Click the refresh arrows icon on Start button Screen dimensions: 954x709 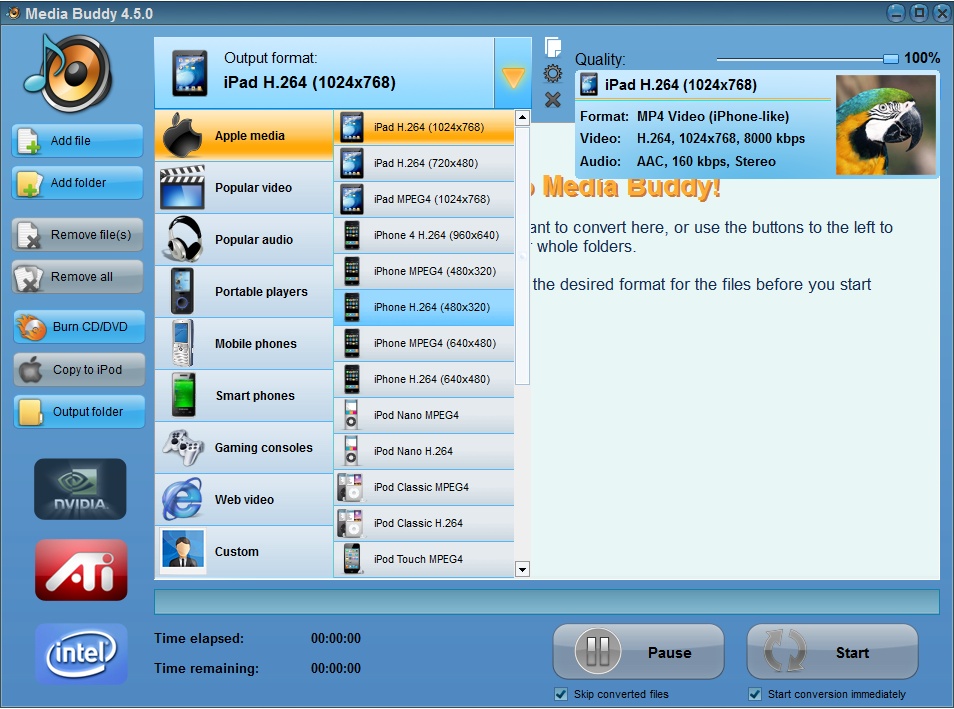click(785, 652)
